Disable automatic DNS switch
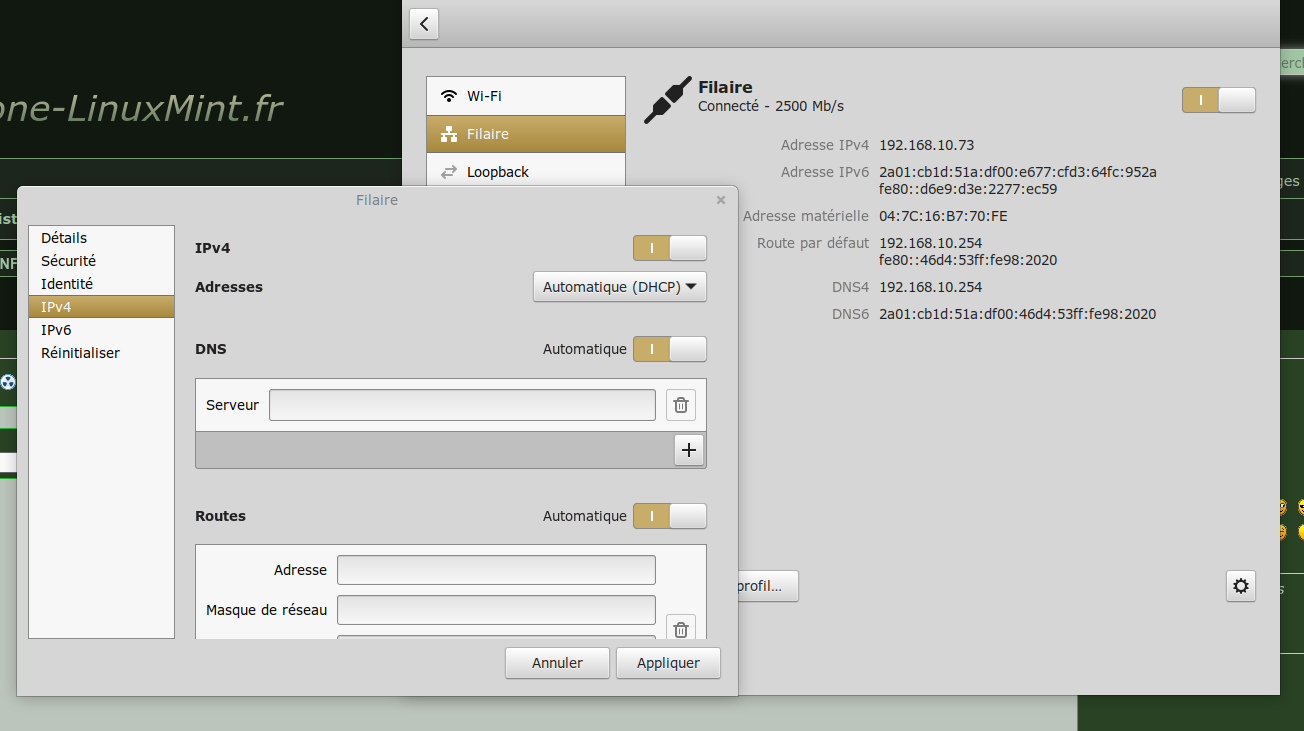 click(669, 349)
